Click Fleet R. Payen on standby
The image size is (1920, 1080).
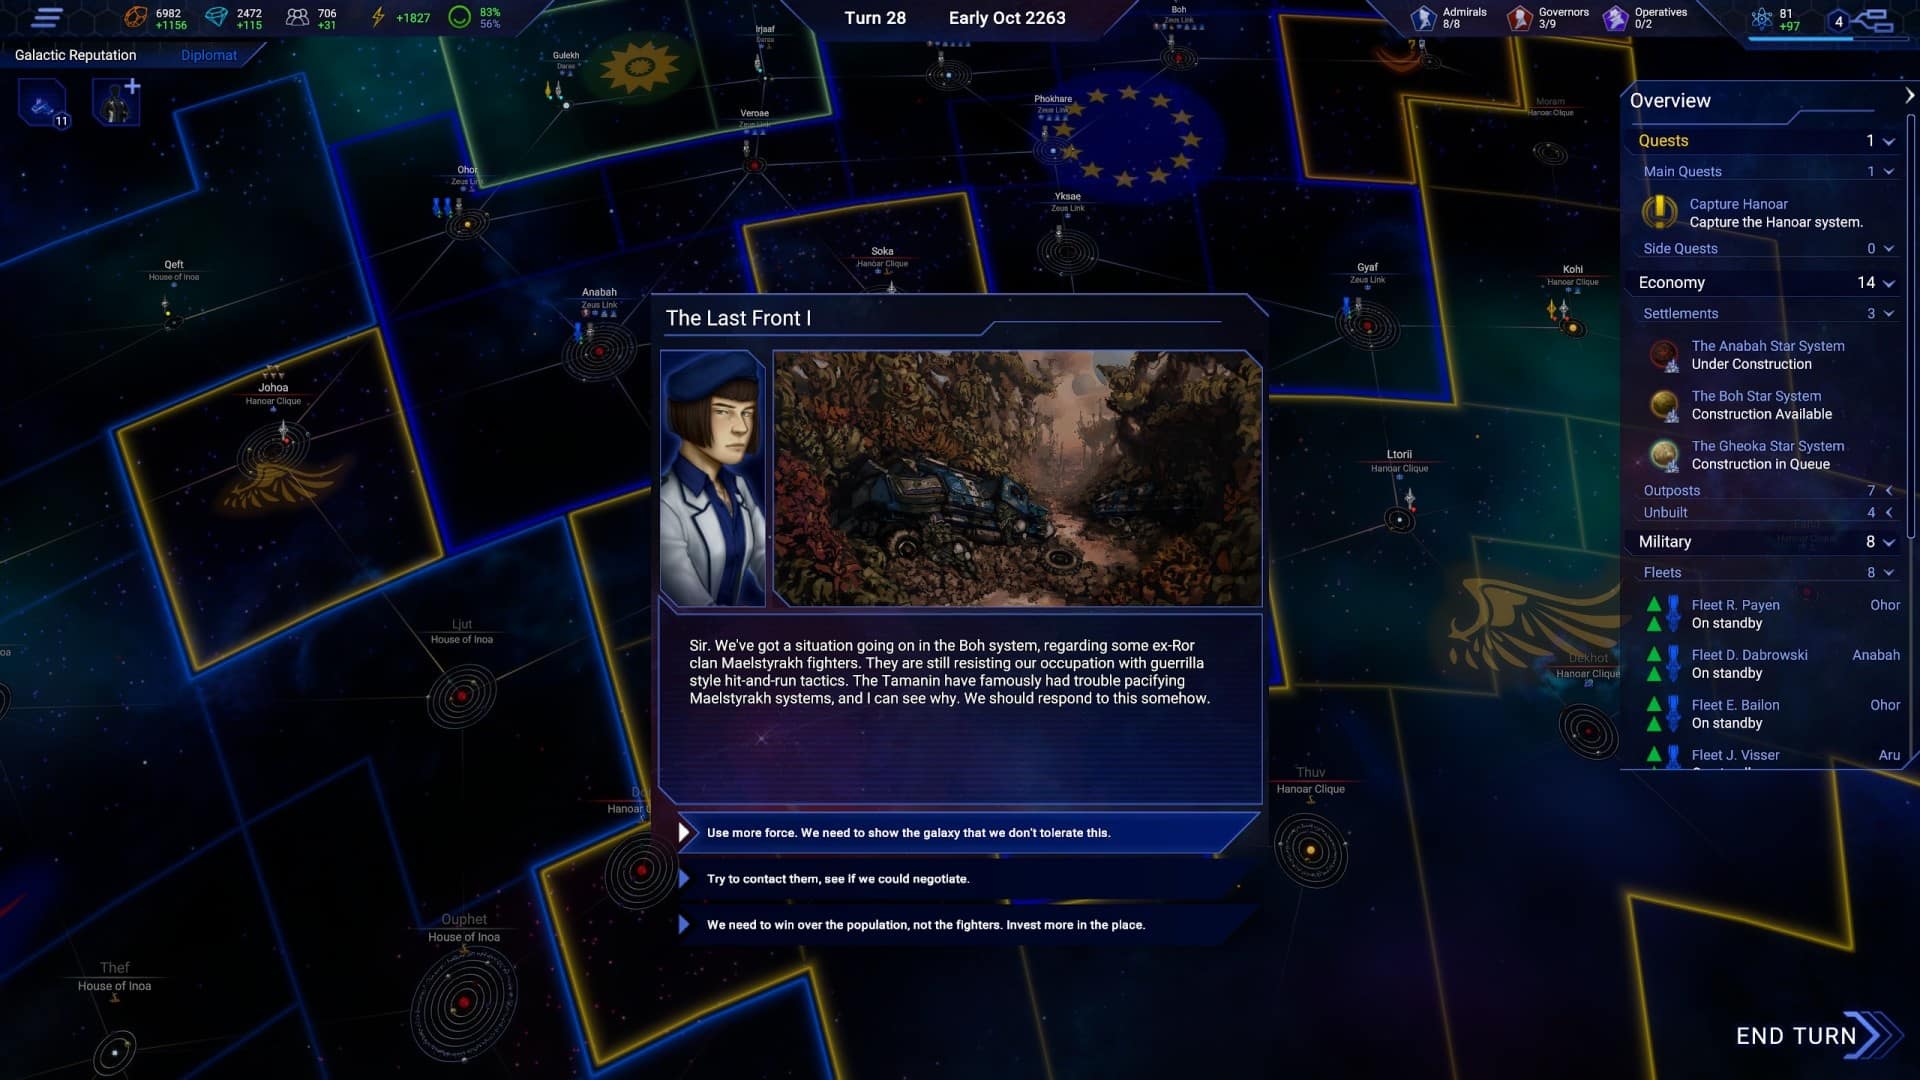[x=1767, y=613]
